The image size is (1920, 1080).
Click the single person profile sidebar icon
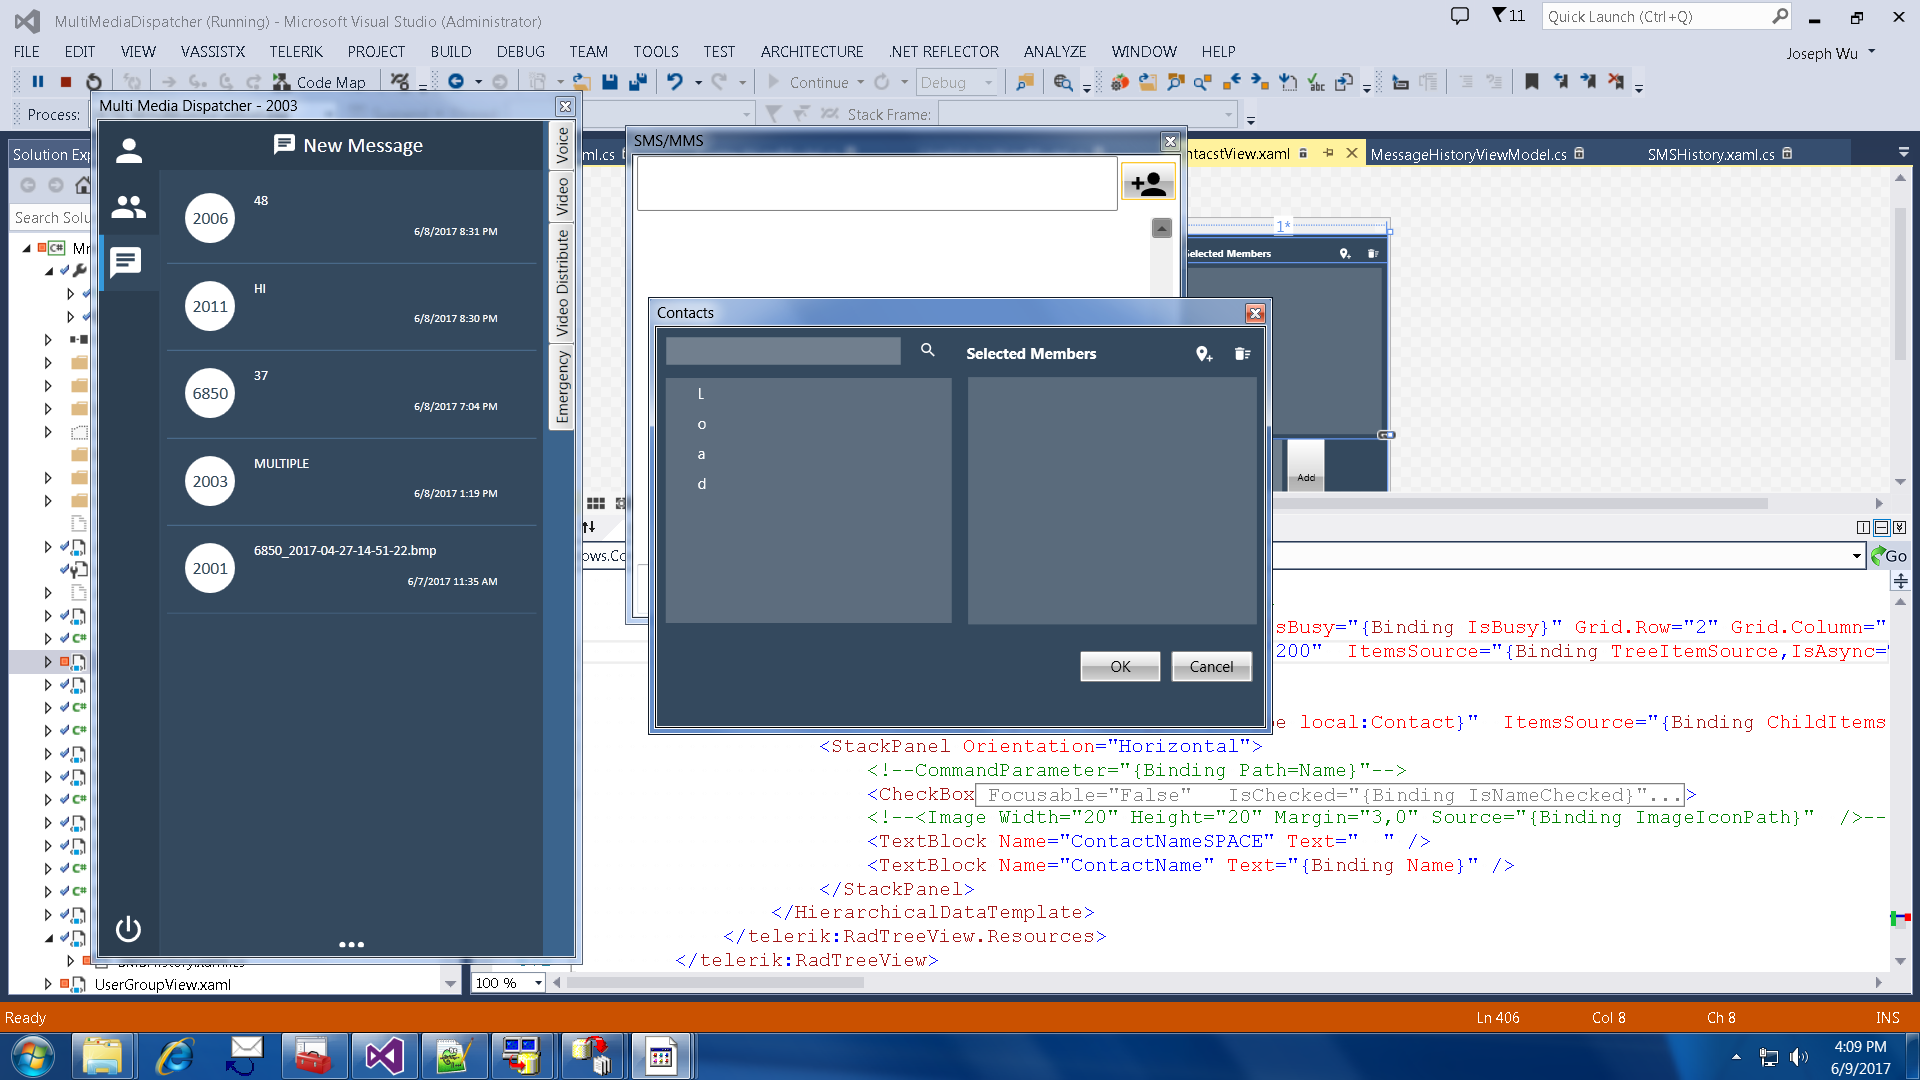click(x=128, y=151)
